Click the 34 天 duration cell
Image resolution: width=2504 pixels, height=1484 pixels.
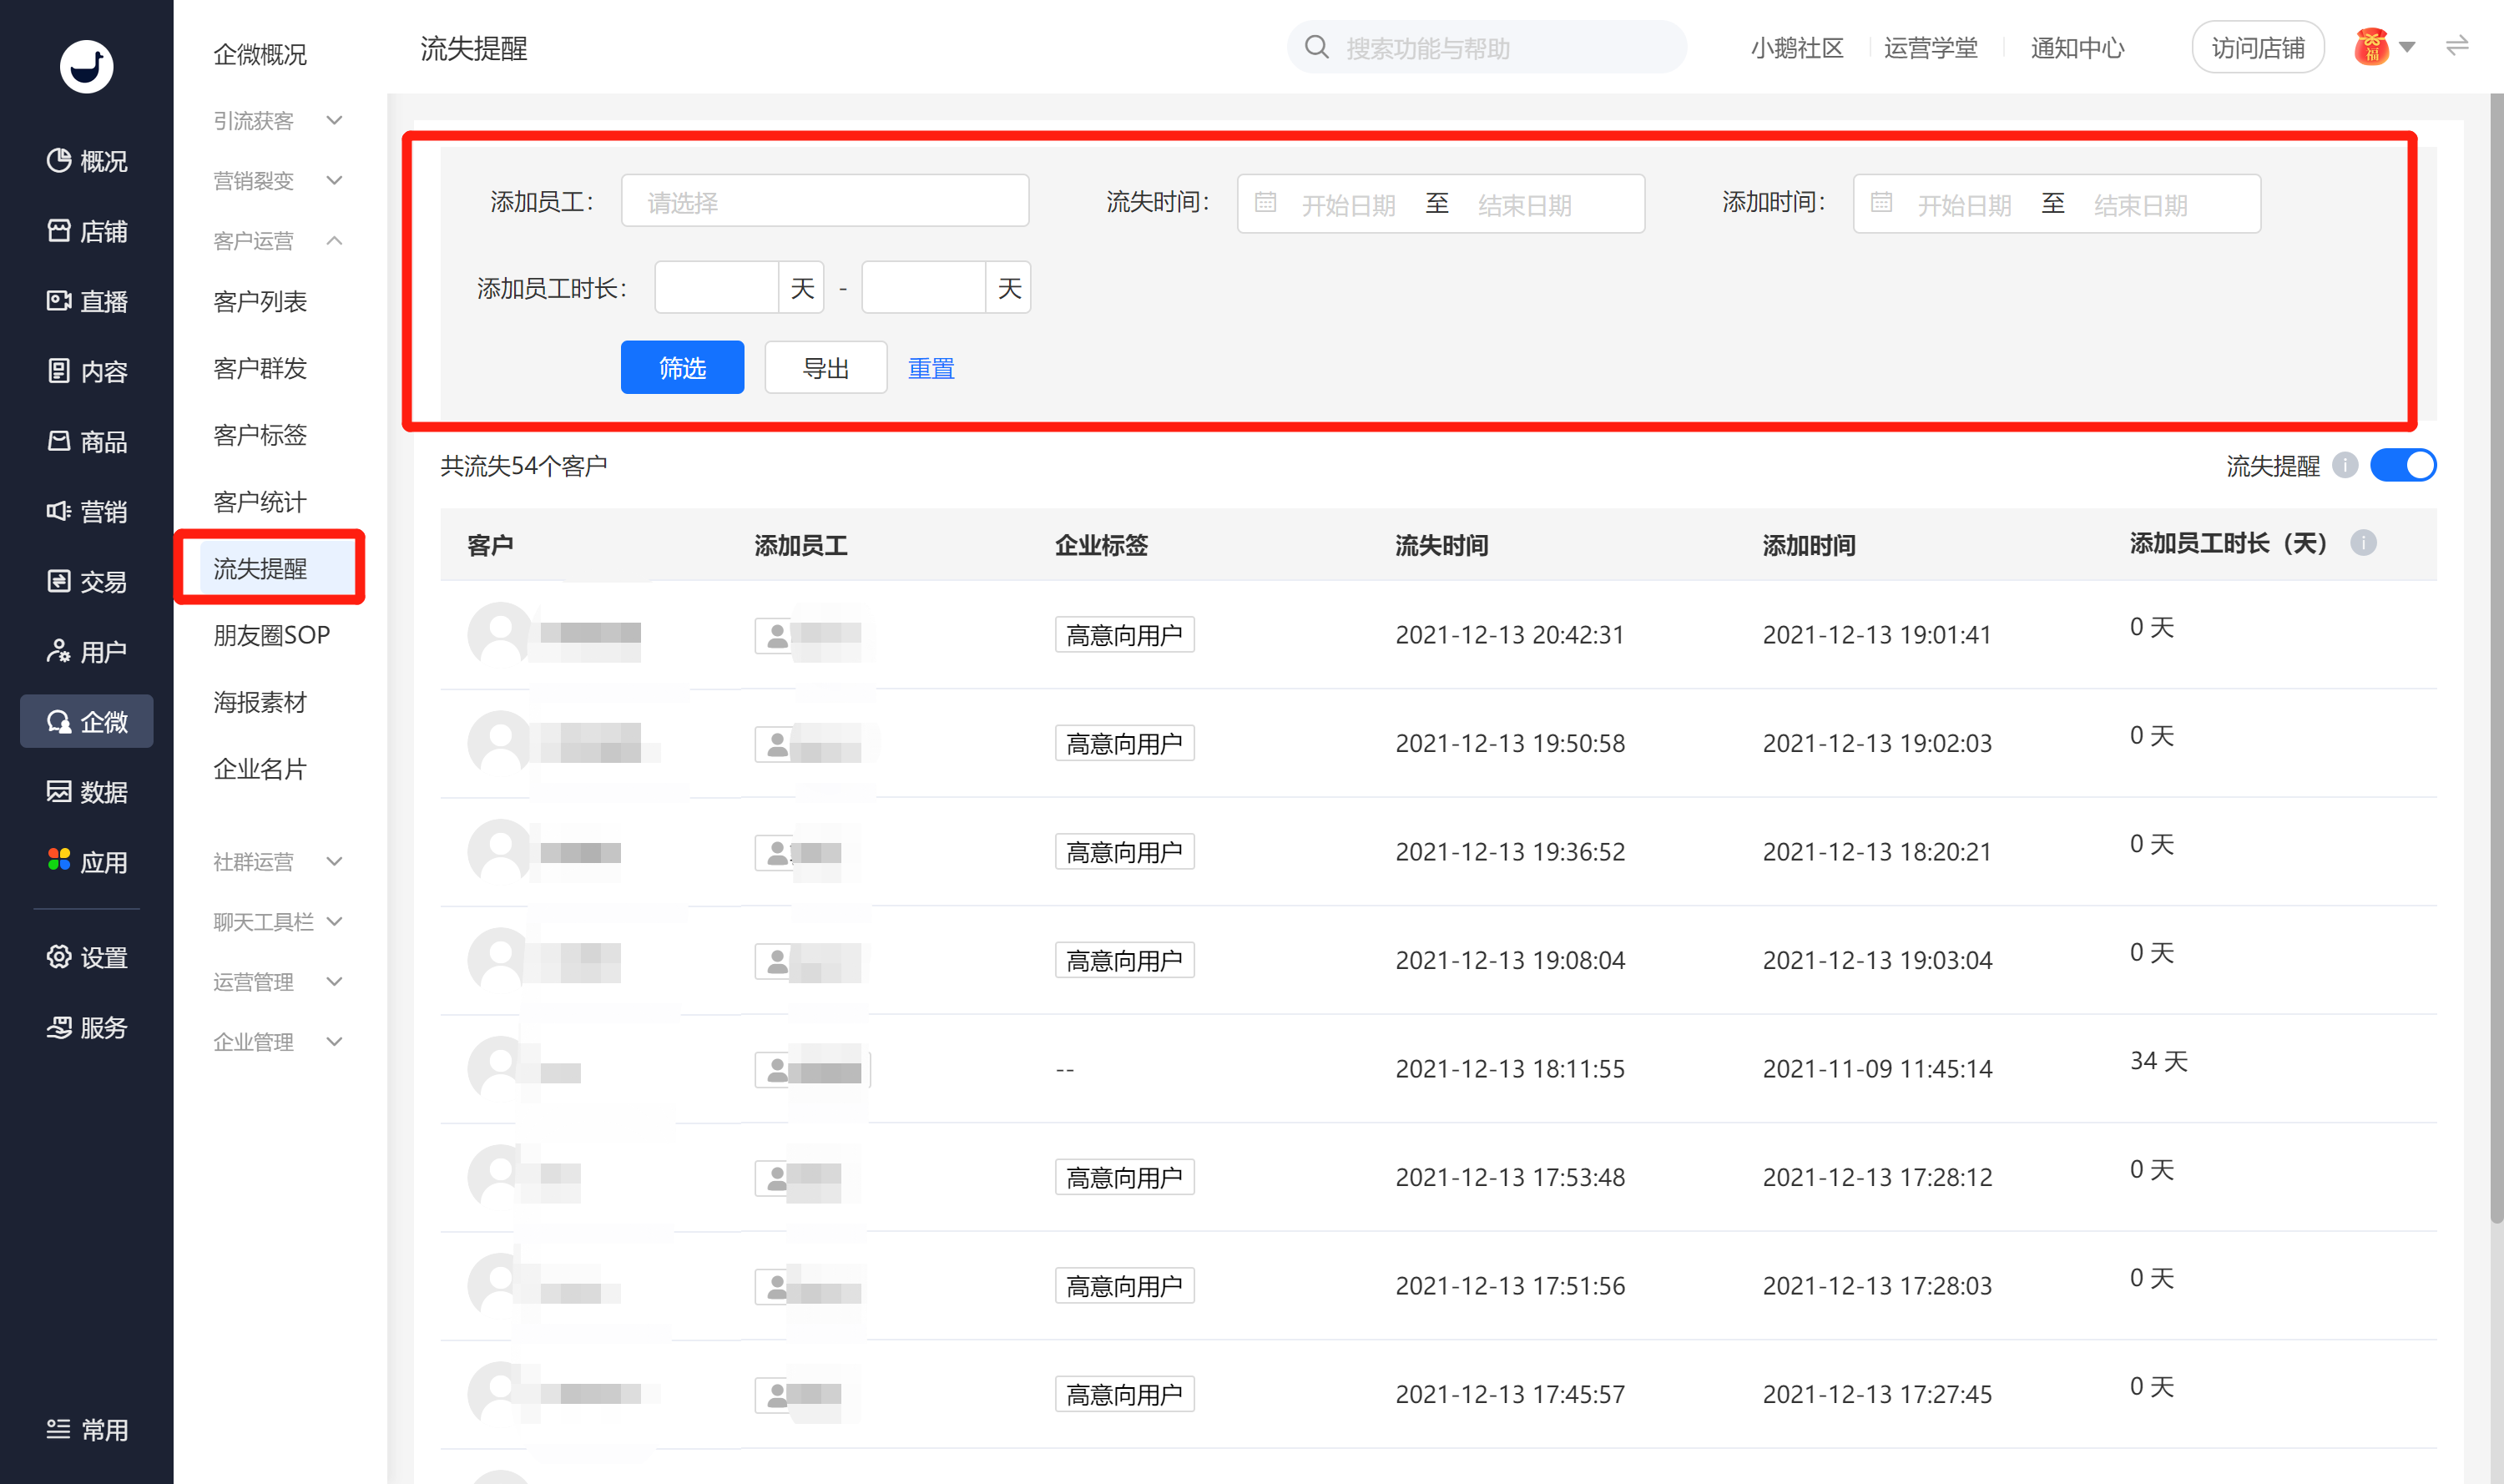click(2158, 1061)
